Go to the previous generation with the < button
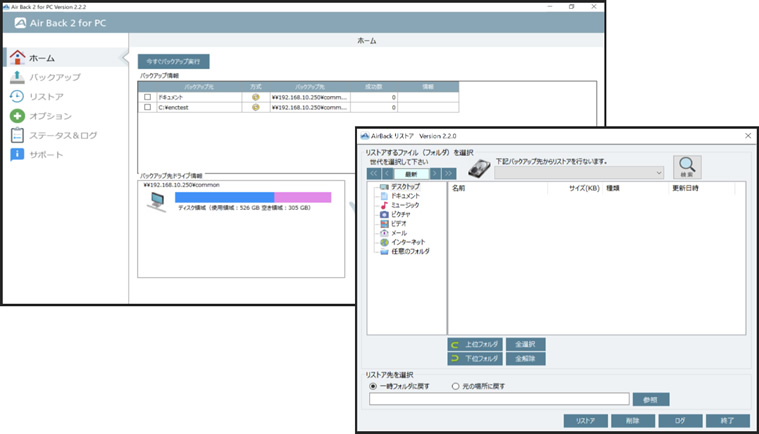This screenshot has width=759, height=434. [x=387, y=174]
